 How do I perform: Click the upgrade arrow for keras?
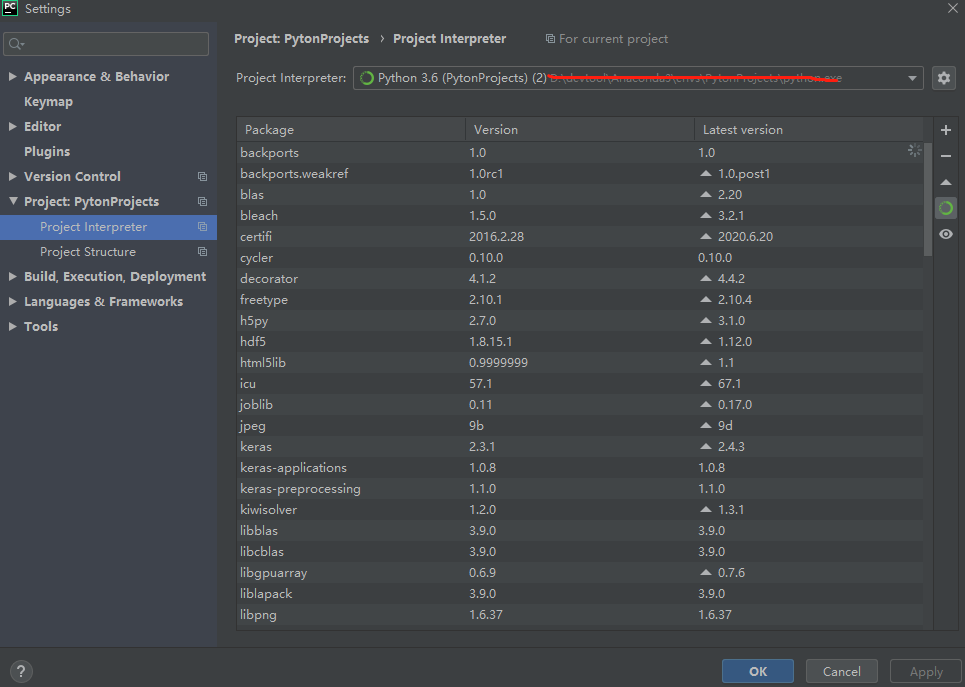tap(706, 446)
